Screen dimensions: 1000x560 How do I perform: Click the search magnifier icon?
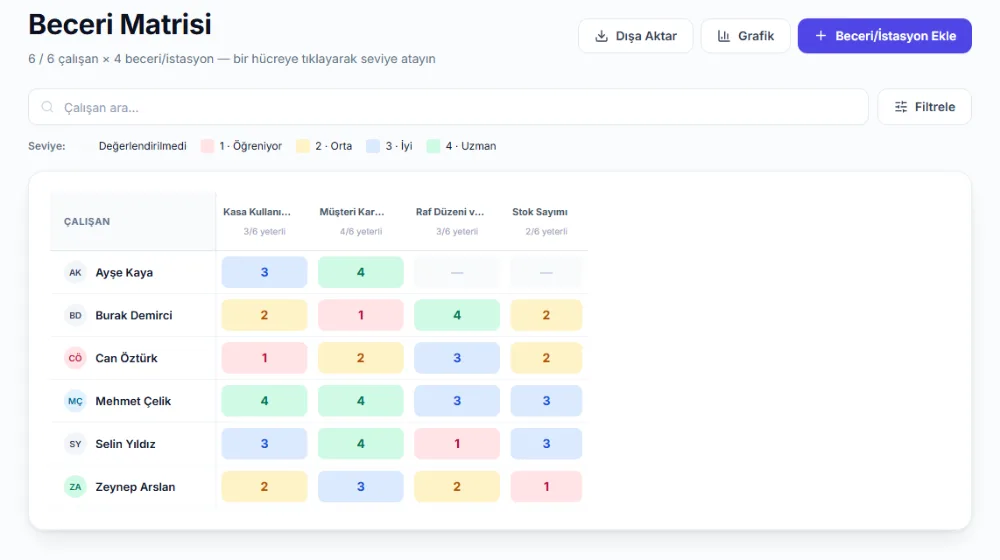click(x=47, y=107)
